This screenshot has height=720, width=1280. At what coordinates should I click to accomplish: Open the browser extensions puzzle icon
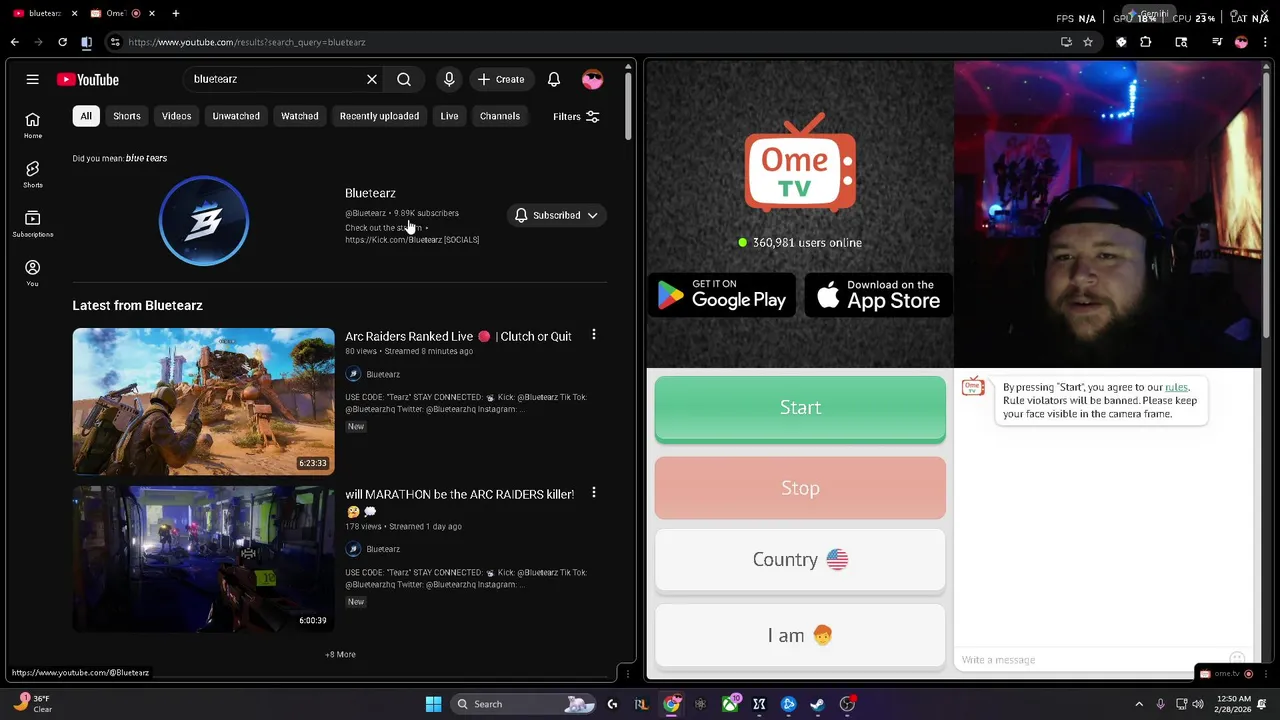[x=1146, y=42]
